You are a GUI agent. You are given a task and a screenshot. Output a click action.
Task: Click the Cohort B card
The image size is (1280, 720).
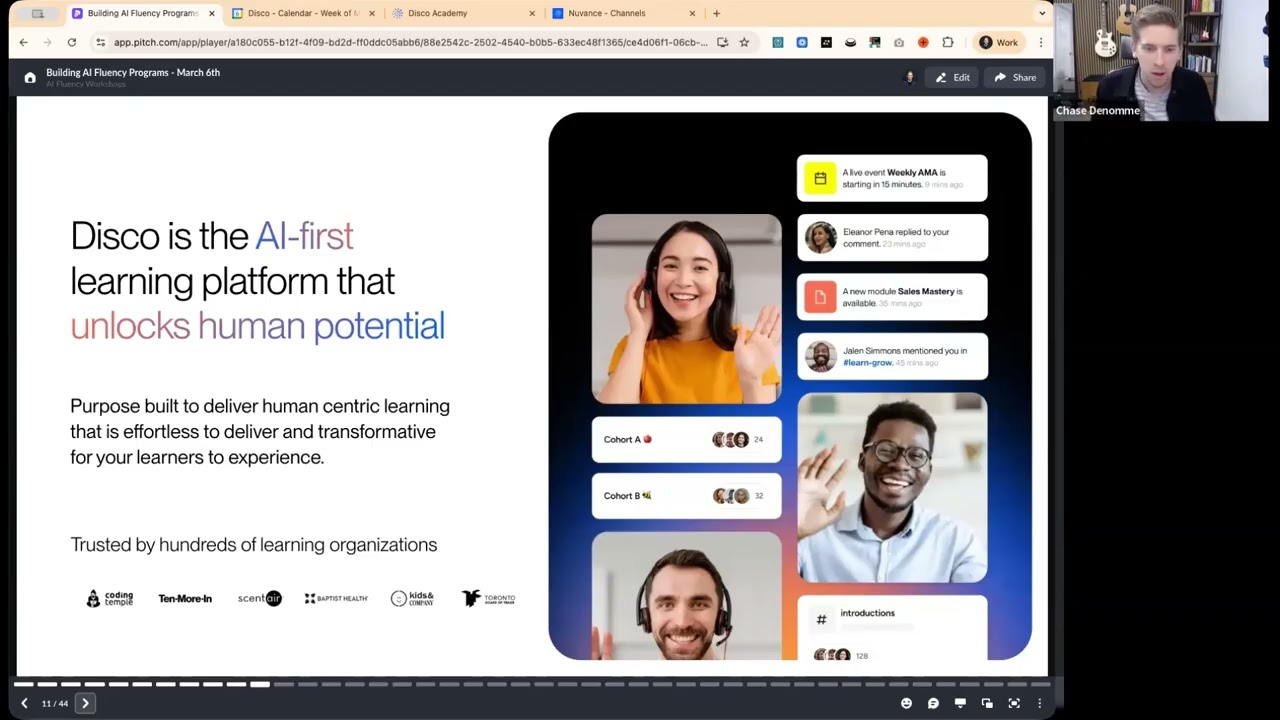[x=686, y=495]
